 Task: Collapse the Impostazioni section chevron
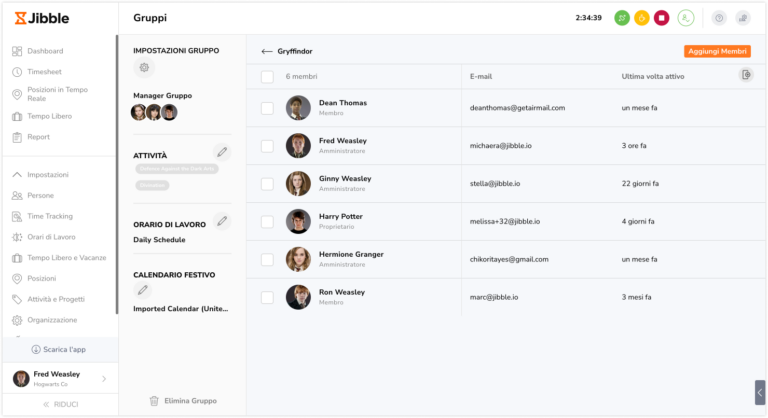17,174
